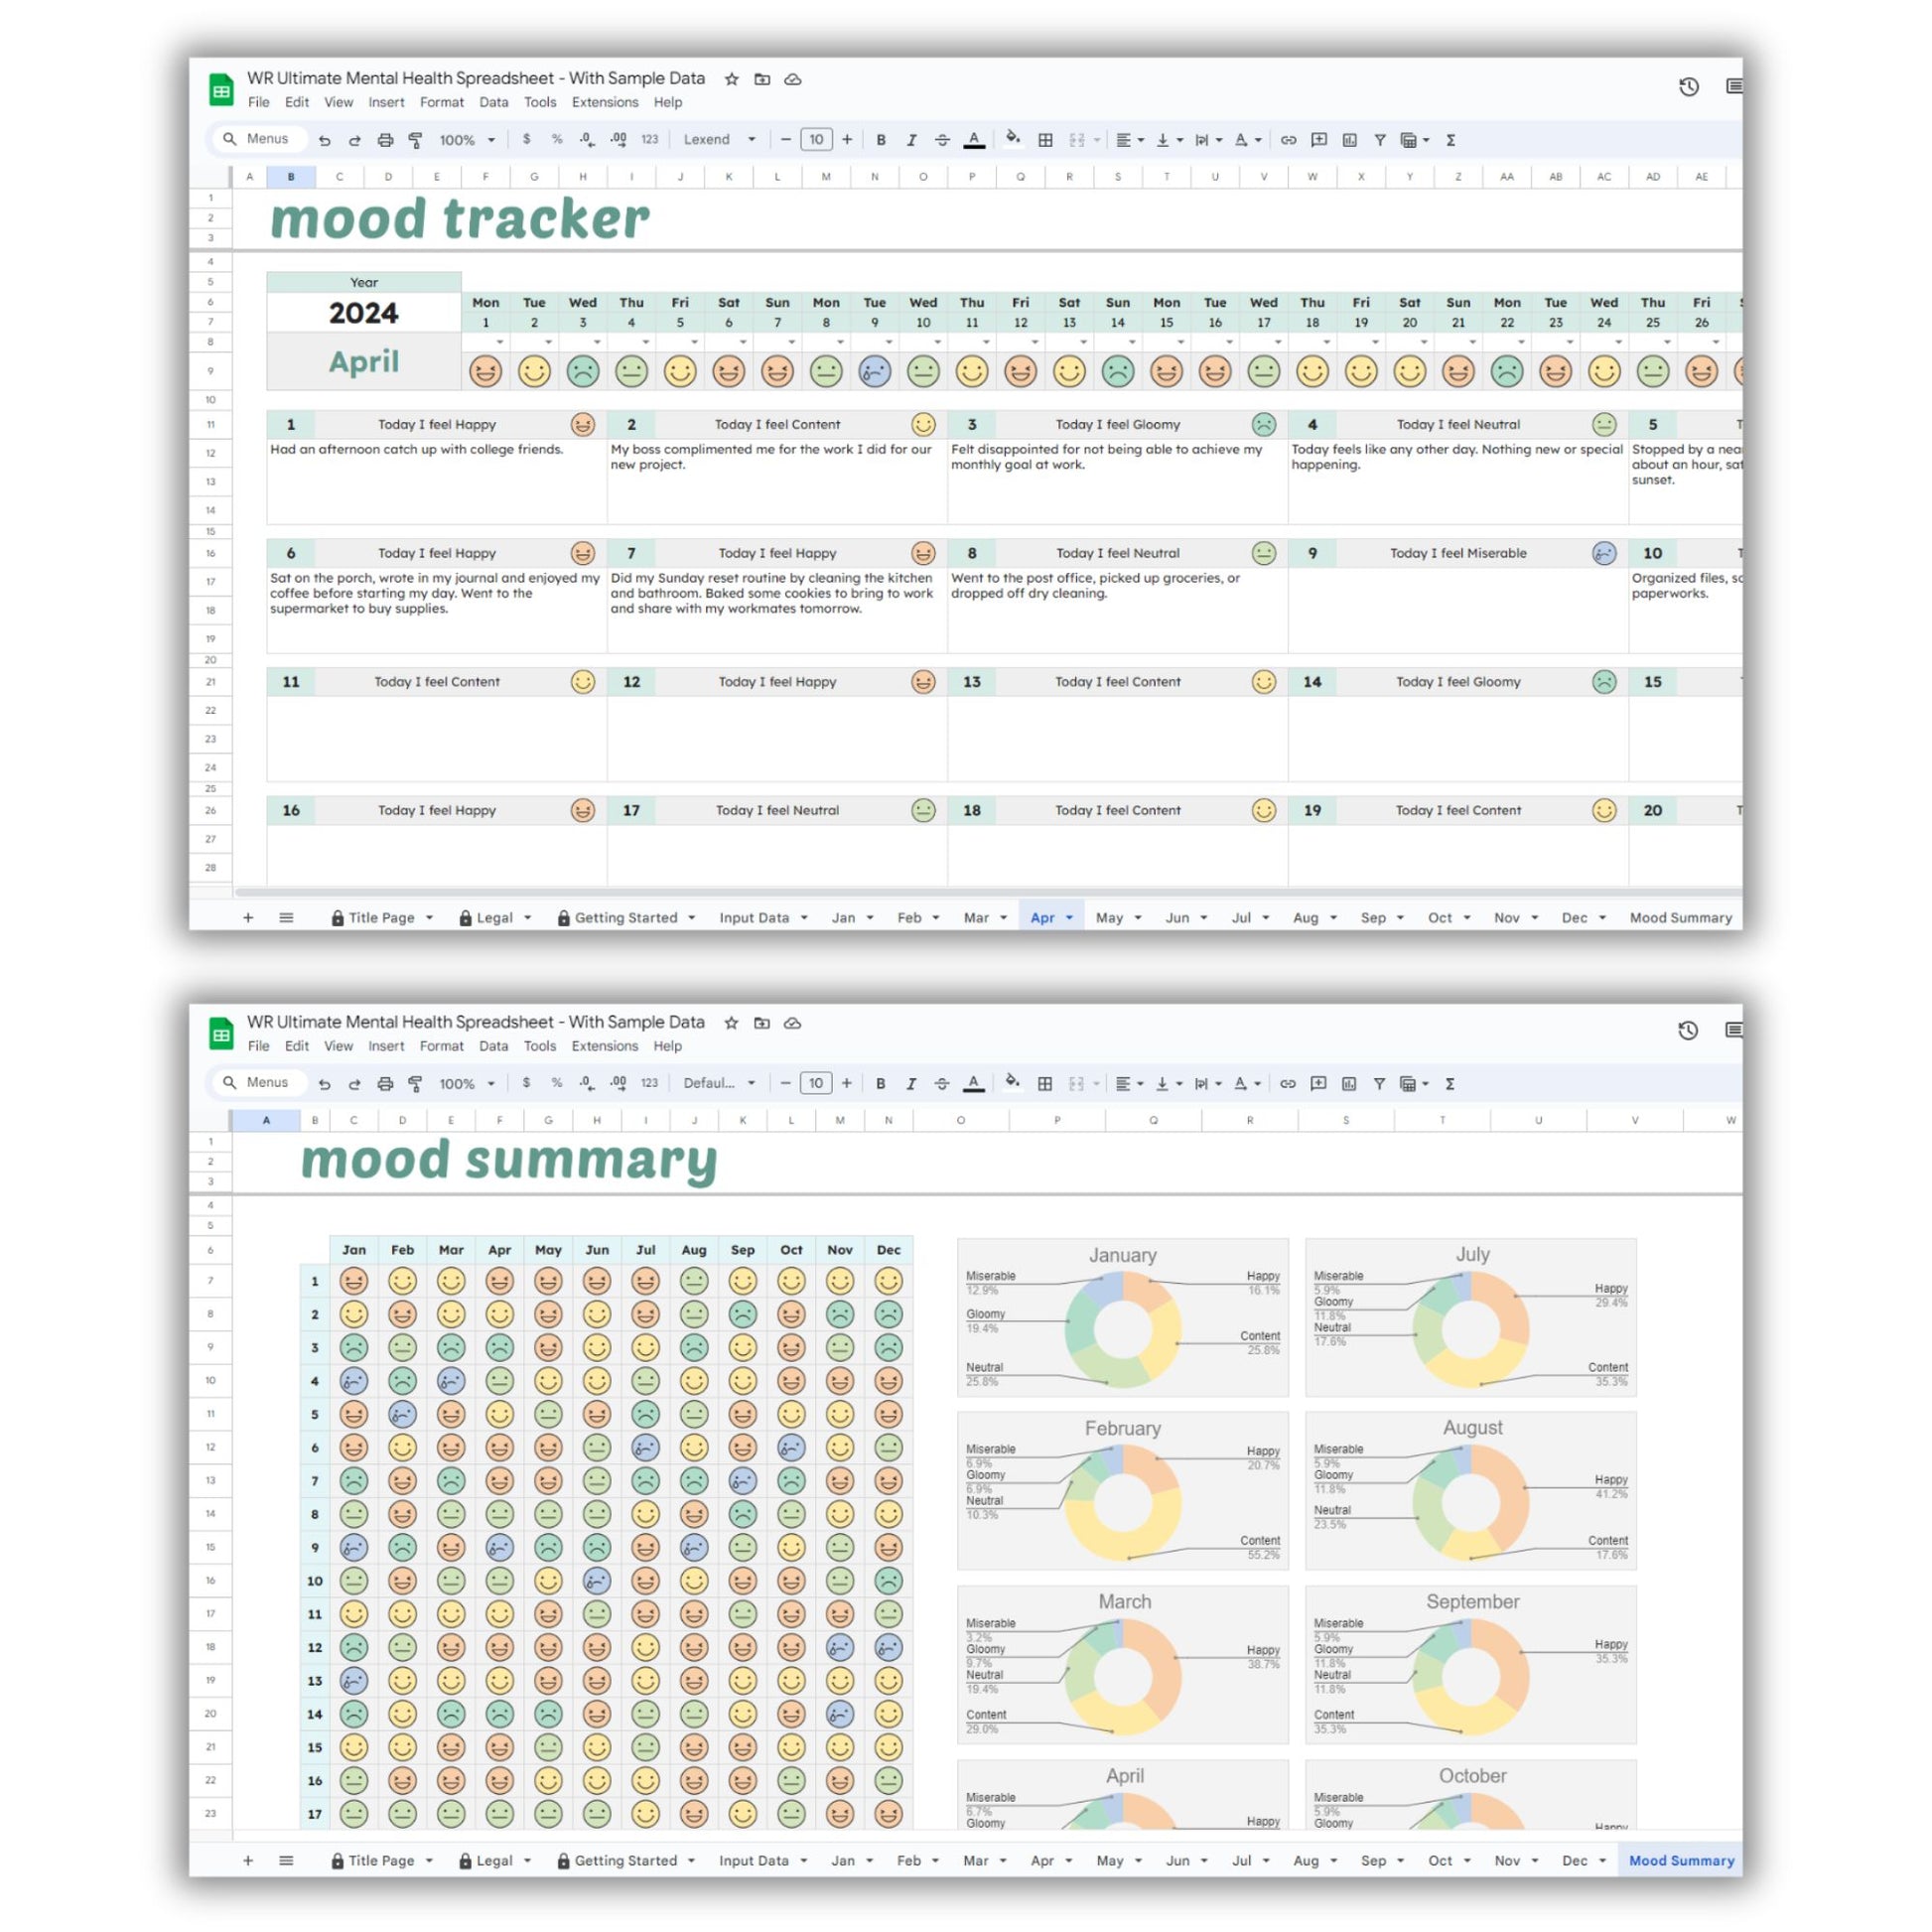
Task: Open mood dropdown under Mon 1
Action: pyautogui.click(x=499, y=342)
